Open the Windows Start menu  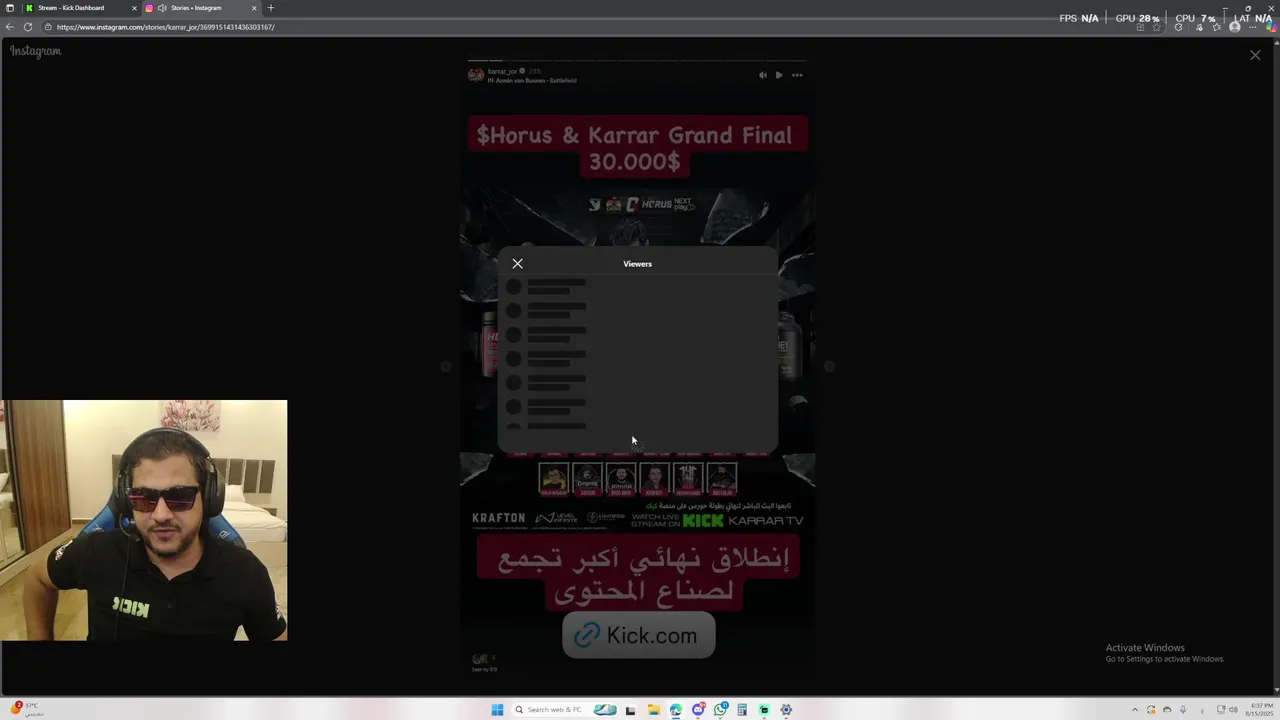coord(497,710)
